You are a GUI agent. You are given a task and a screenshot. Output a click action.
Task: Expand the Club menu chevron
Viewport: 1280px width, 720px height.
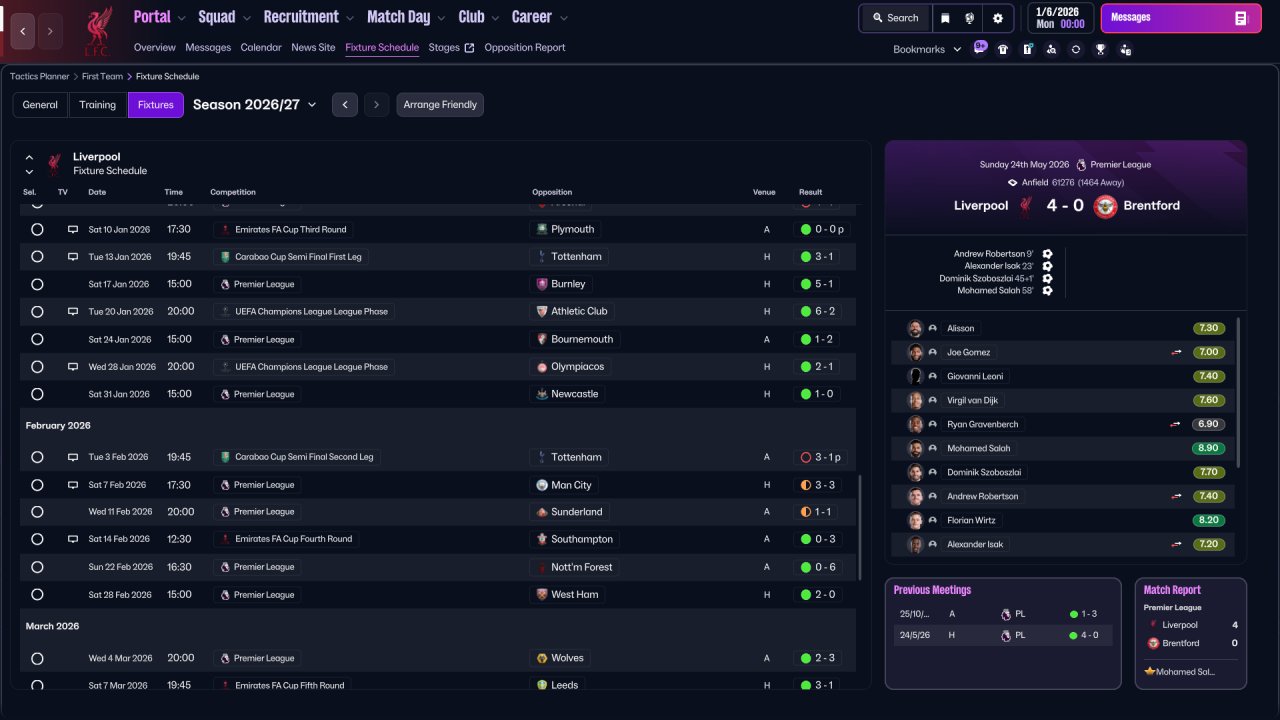494,18
